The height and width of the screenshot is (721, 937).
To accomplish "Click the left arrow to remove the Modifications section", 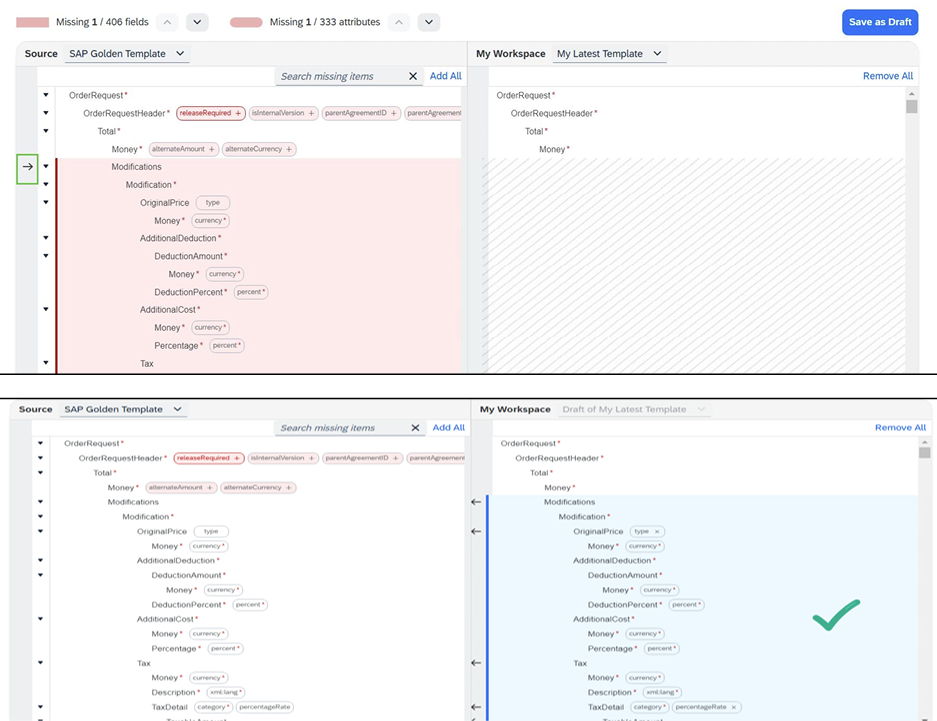I will click(x=476, y=501).
